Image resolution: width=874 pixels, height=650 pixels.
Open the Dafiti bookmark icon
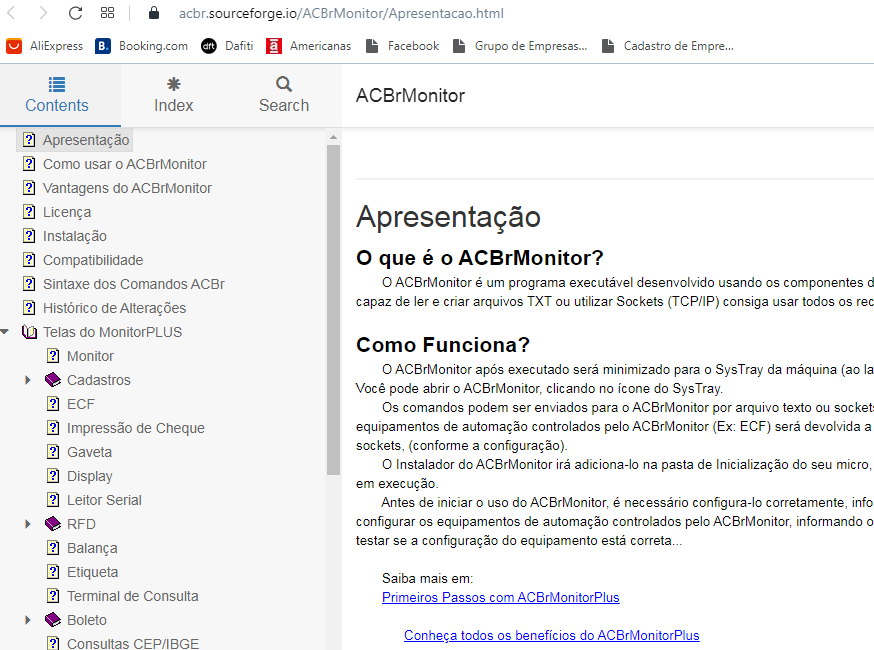click(209, 46)
